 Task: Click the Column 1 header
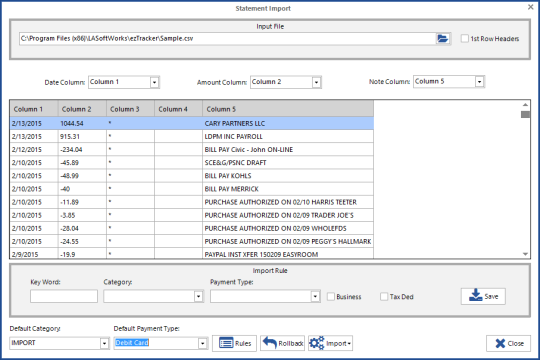34,109
